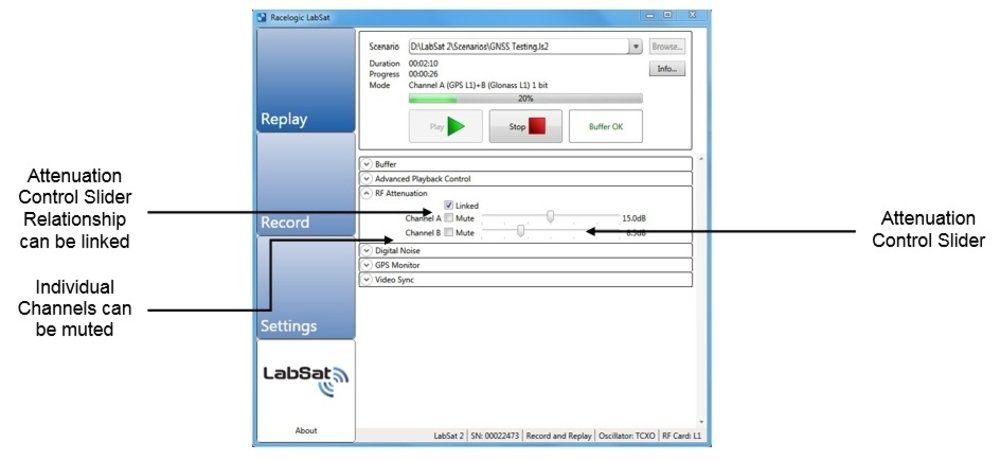Click the Scenario file path field
The image size is (1000, 461).
pyautogui.click(x=518, y=47)
